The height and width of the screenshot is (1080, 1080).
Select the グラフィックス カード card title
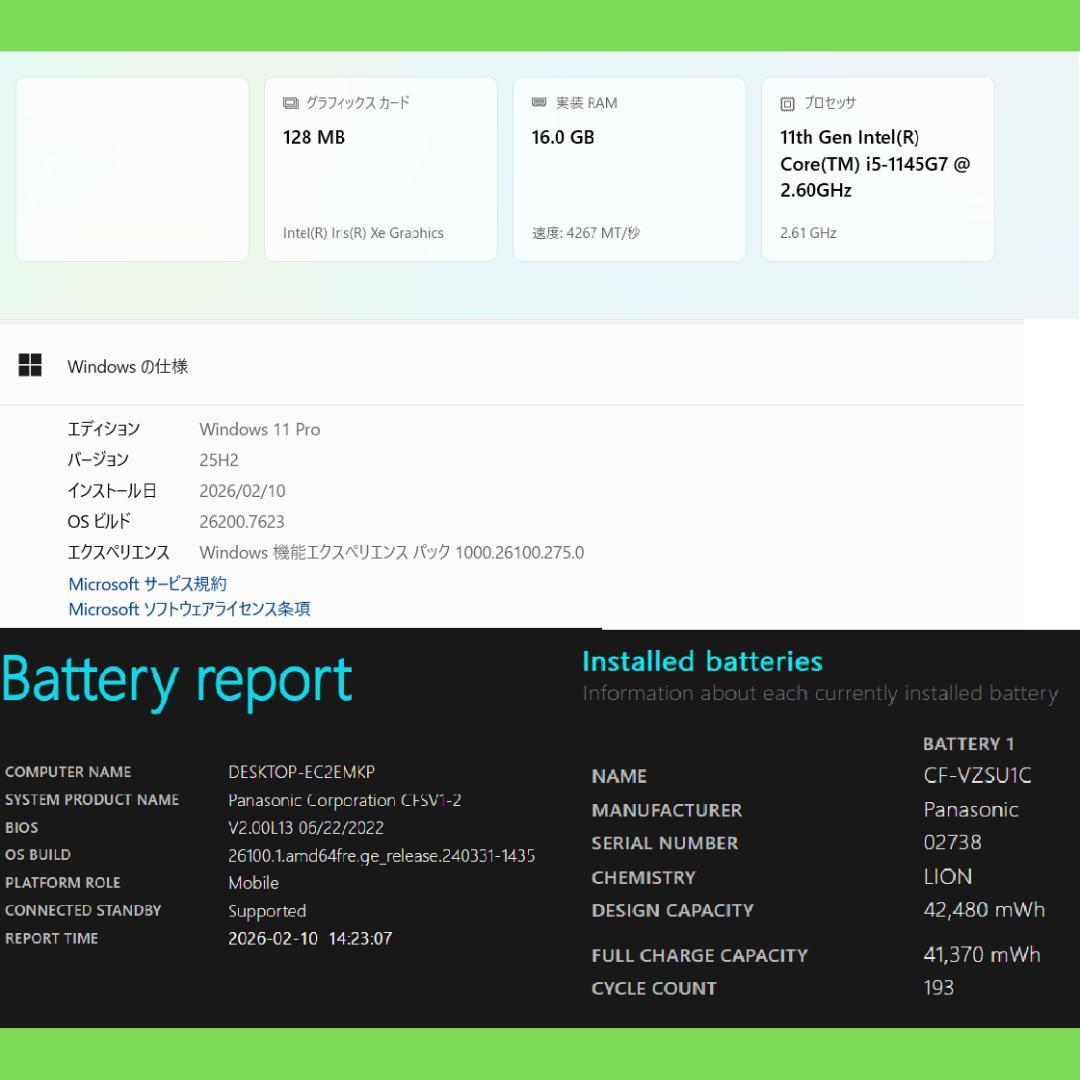357,103
